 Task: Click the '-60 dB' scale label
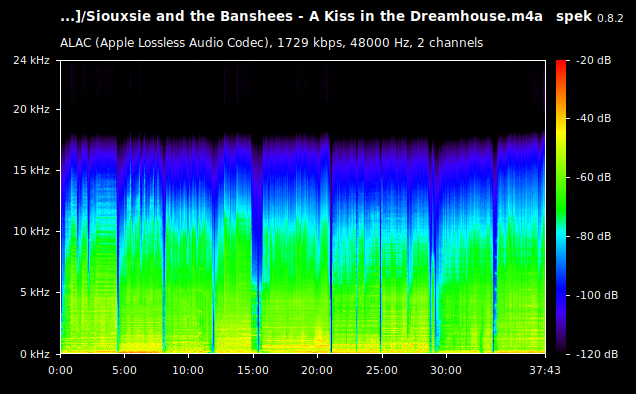(x=594, y=177)
